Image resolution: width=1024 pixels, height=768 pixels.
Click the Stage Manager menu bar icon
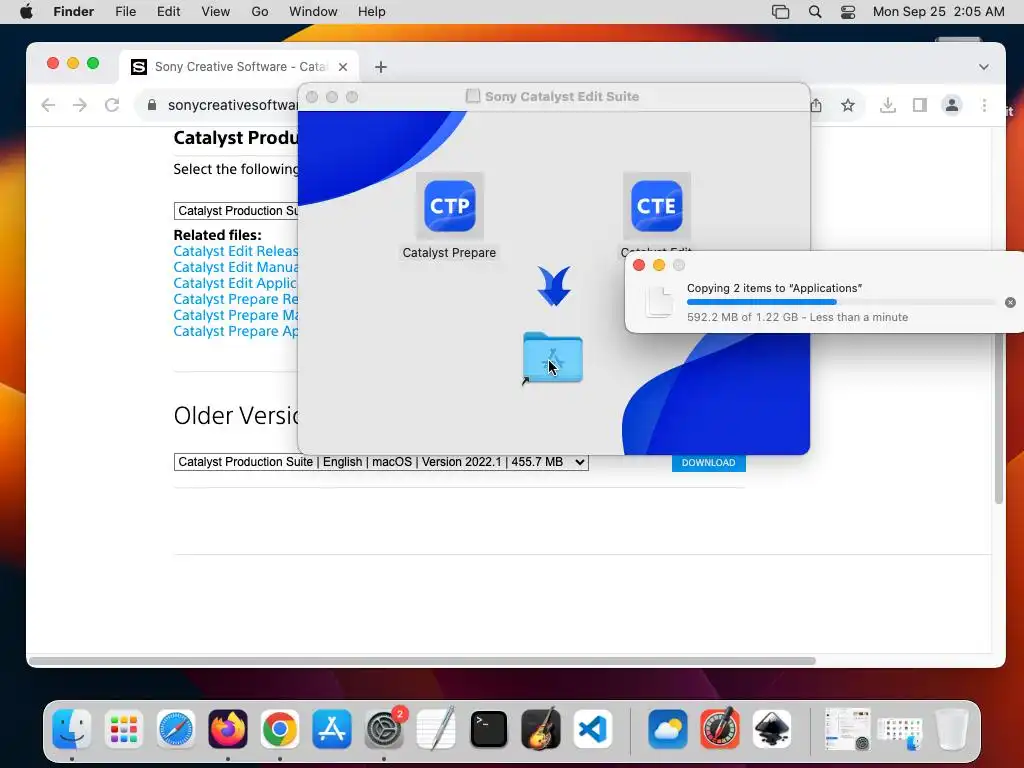tap(780, 12)
